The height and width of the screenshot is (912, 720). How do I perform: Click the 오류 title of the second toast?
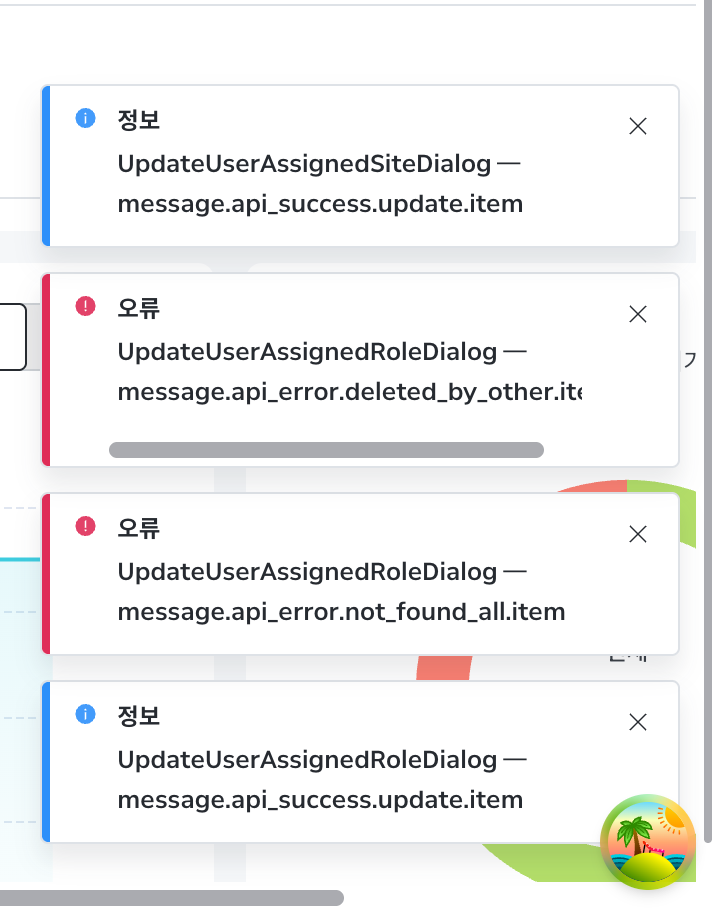click(138, 308)
